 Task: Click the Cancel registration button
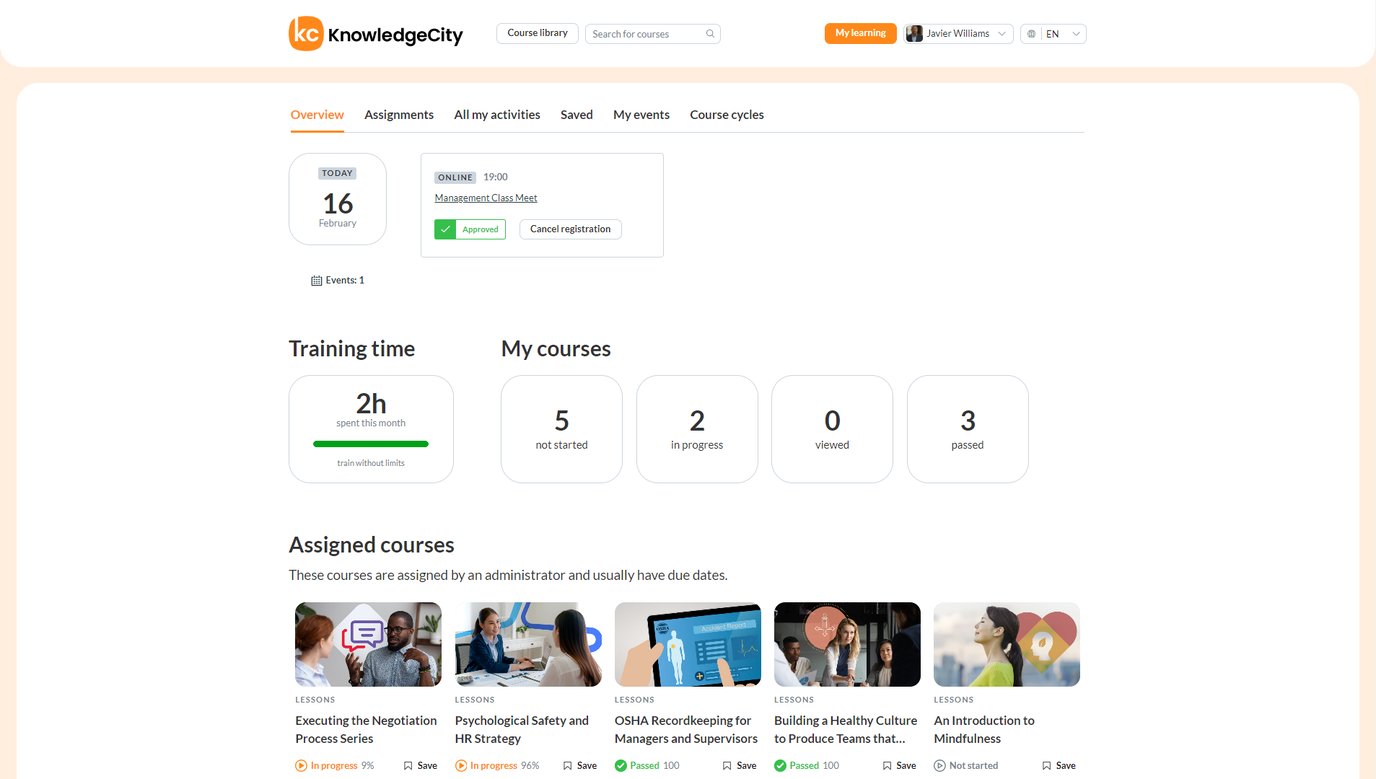pos(570,229)
